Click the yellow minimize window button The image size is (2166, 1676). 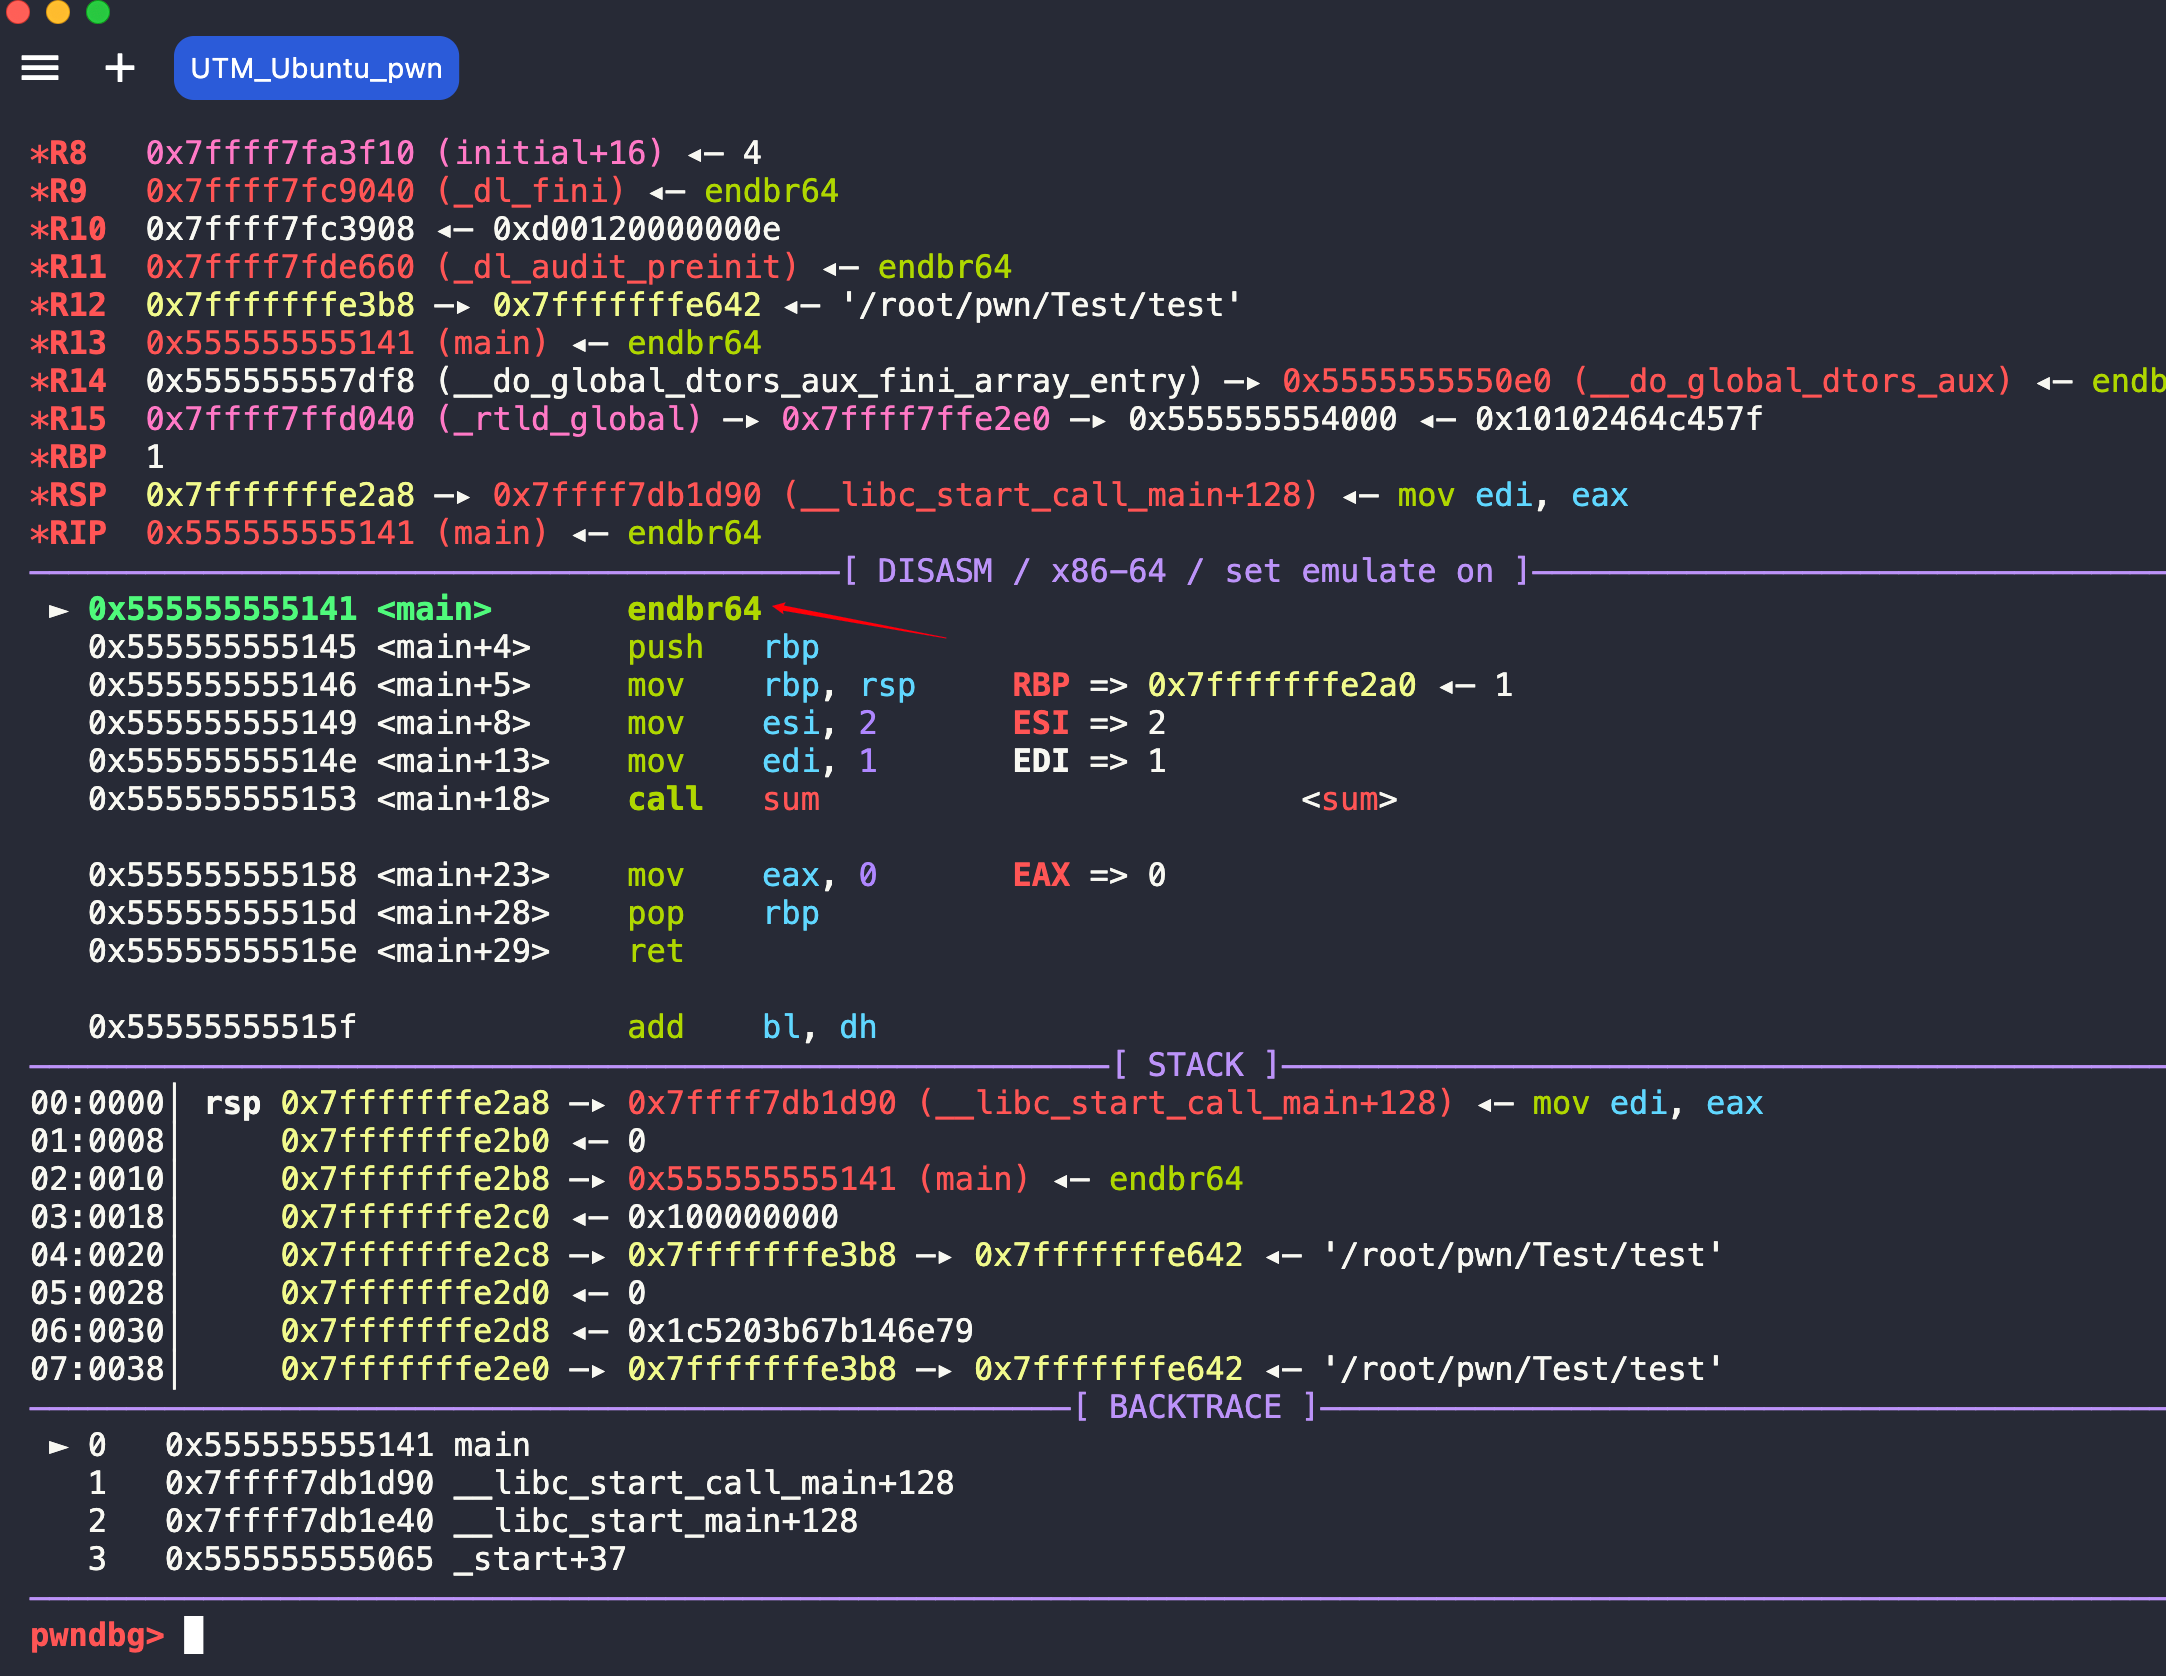coord(58,11)
